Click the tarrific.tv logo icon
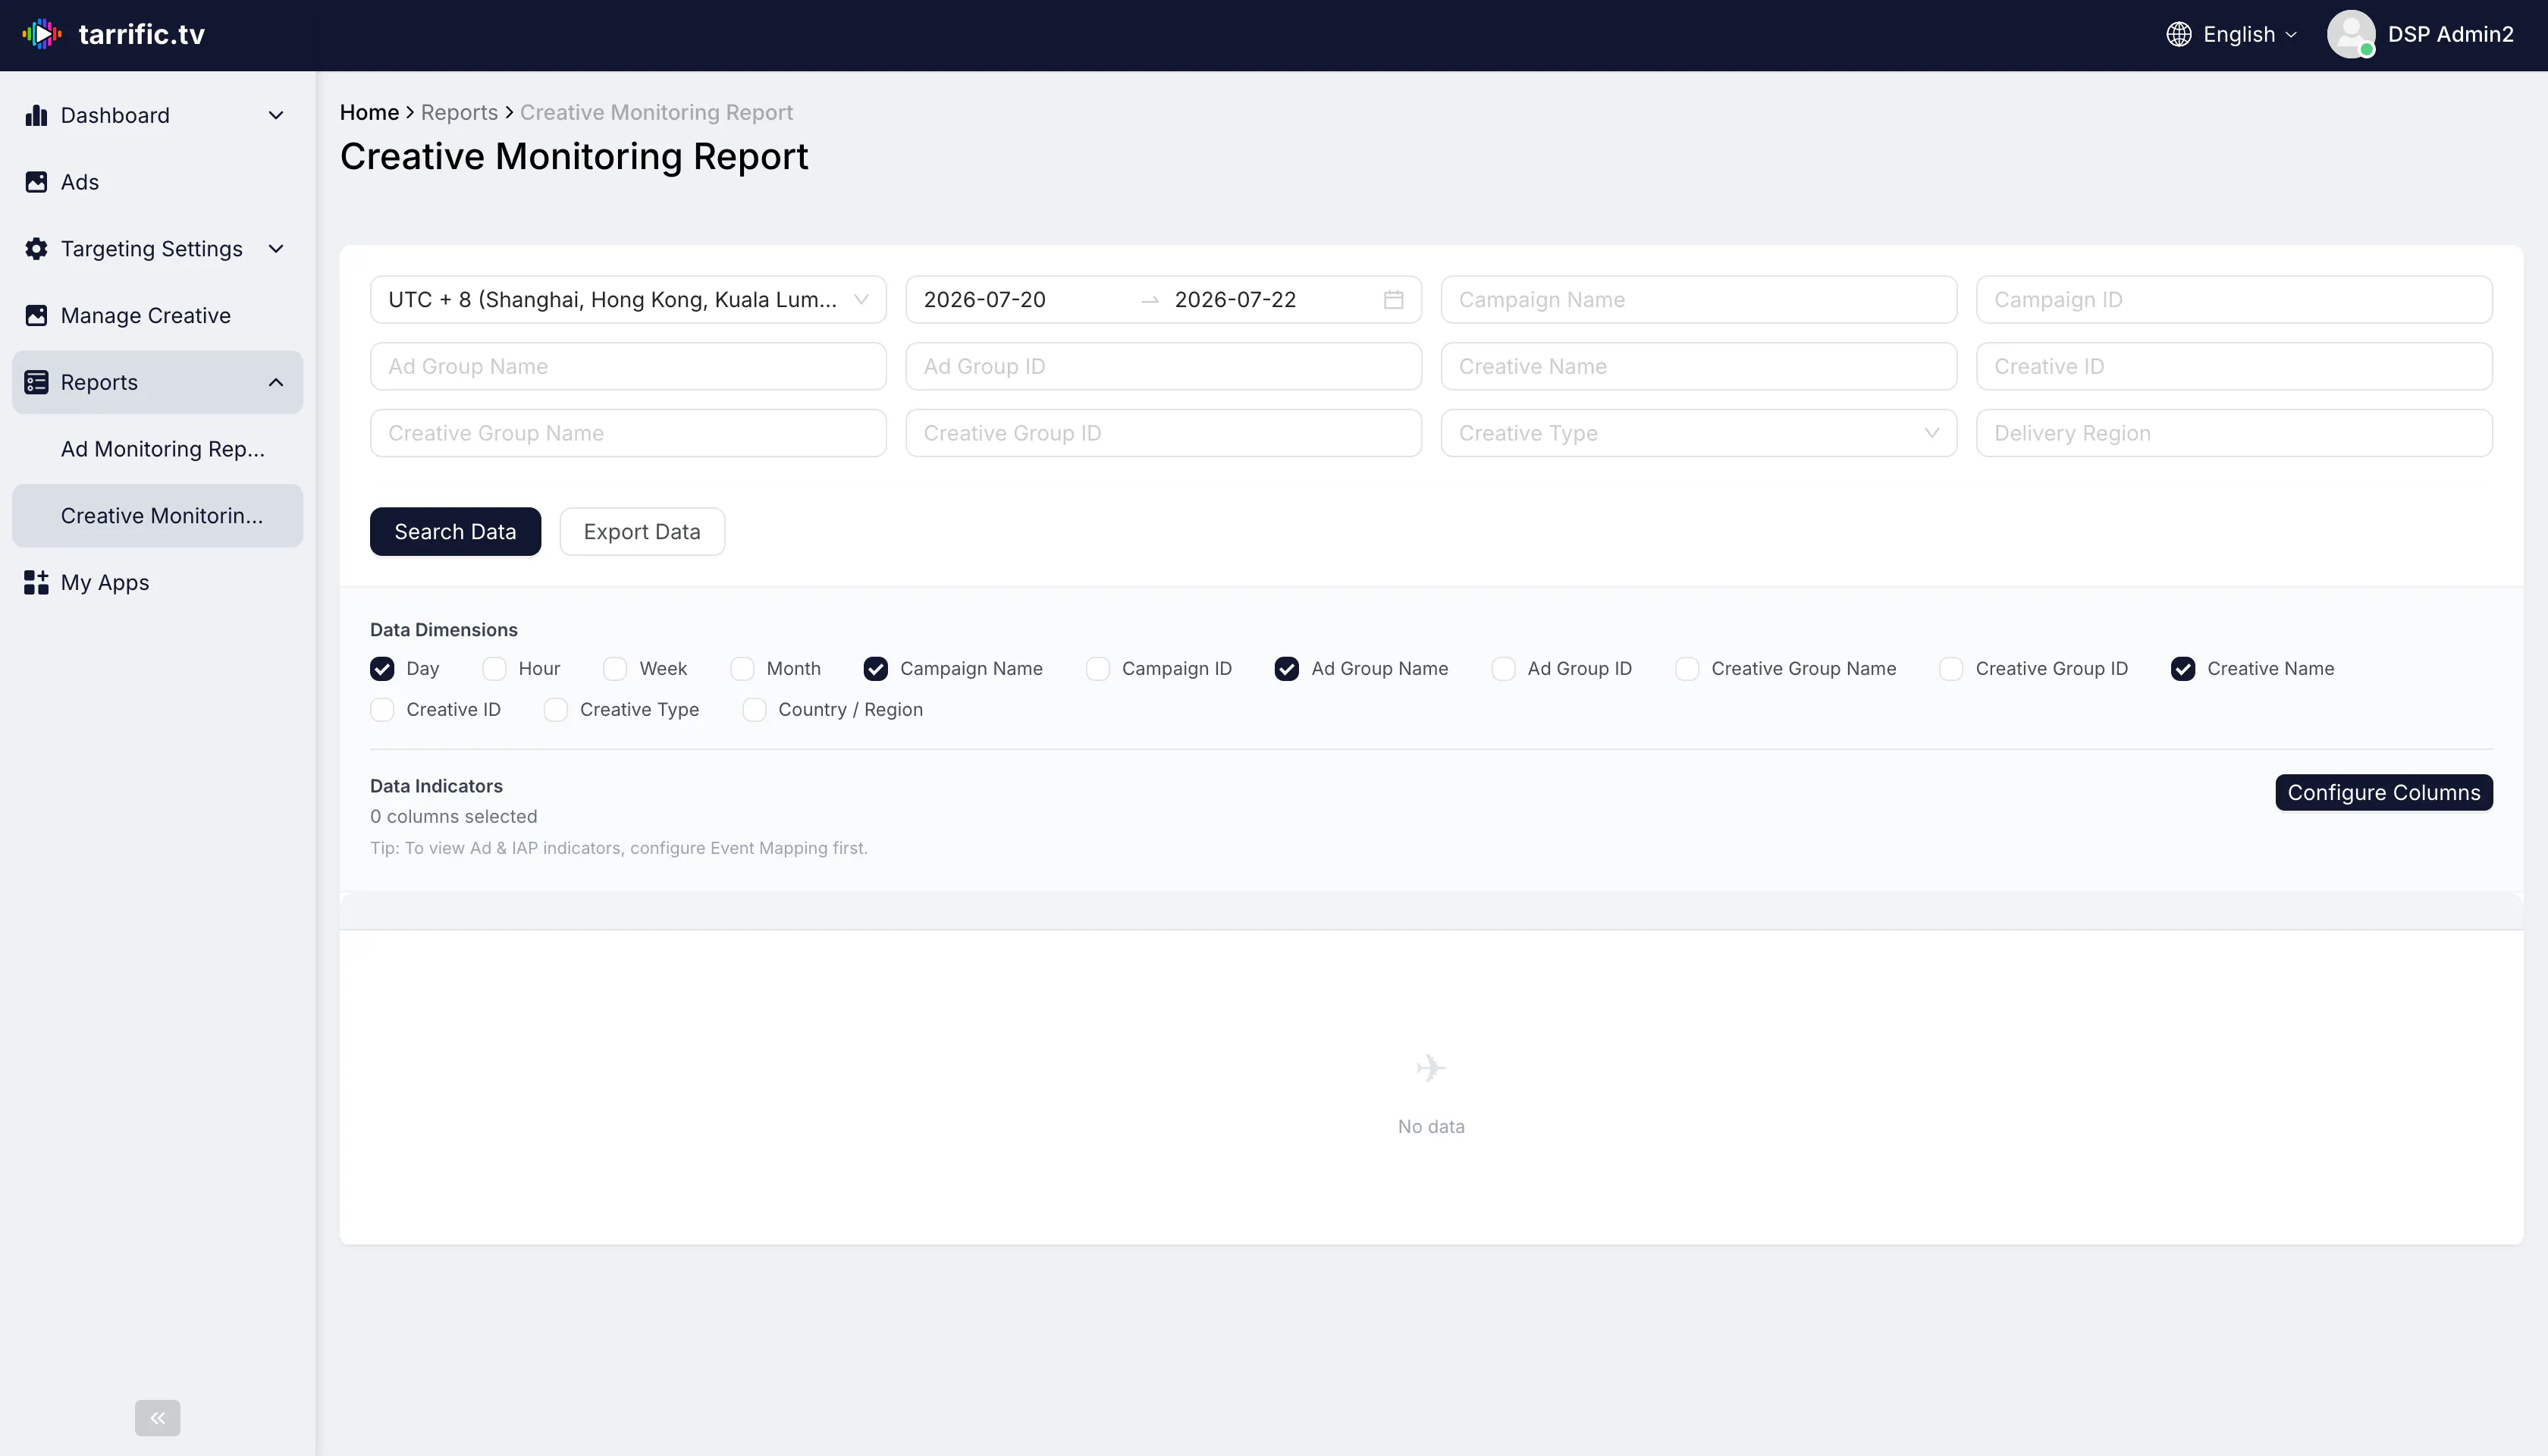2548x1456 pixels. click(x=42, y=34)
